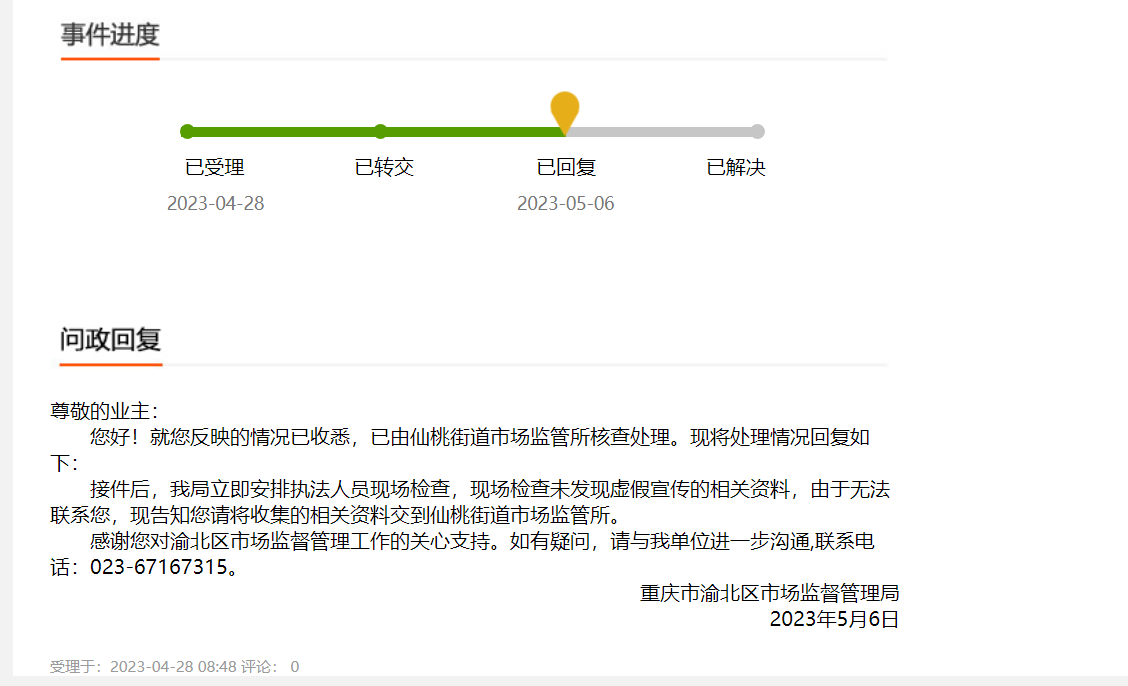The image size is (1128, 686).
Task: Click the reply date 2023年5月6日
Action: click(x=834, y=619)
